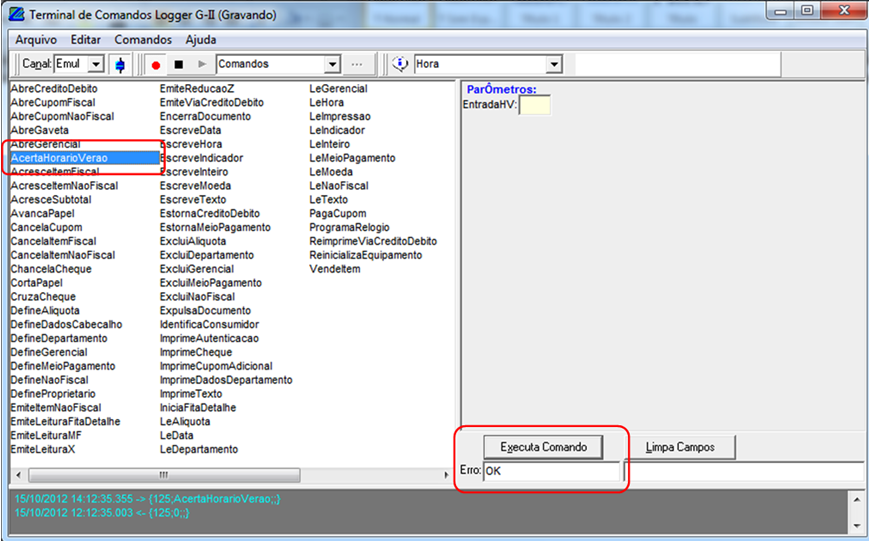Click the ellipsis browse button after Comandos
The image size is (869, 541).
pos(357,64)
